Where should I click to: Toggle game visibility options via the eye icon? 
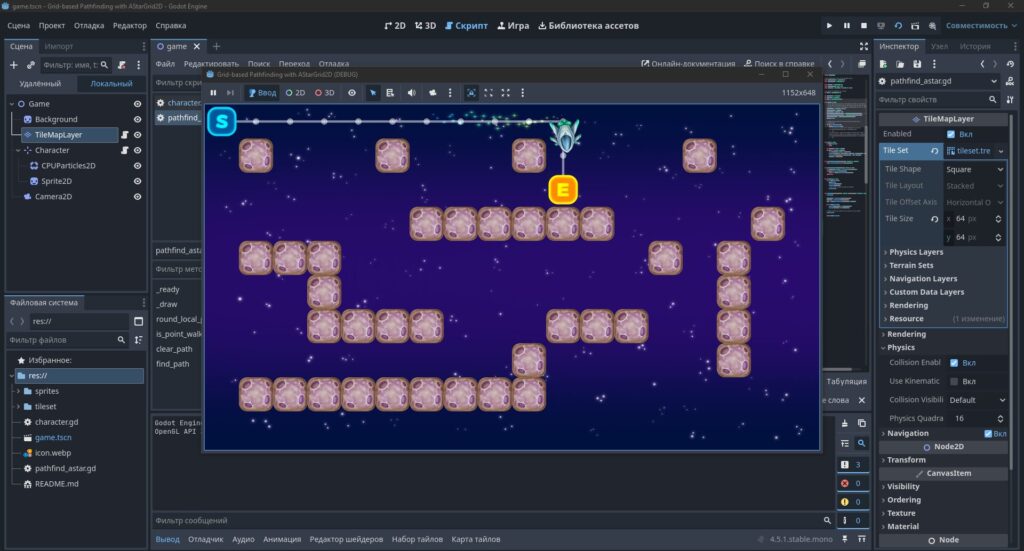[x=351, y=93]
